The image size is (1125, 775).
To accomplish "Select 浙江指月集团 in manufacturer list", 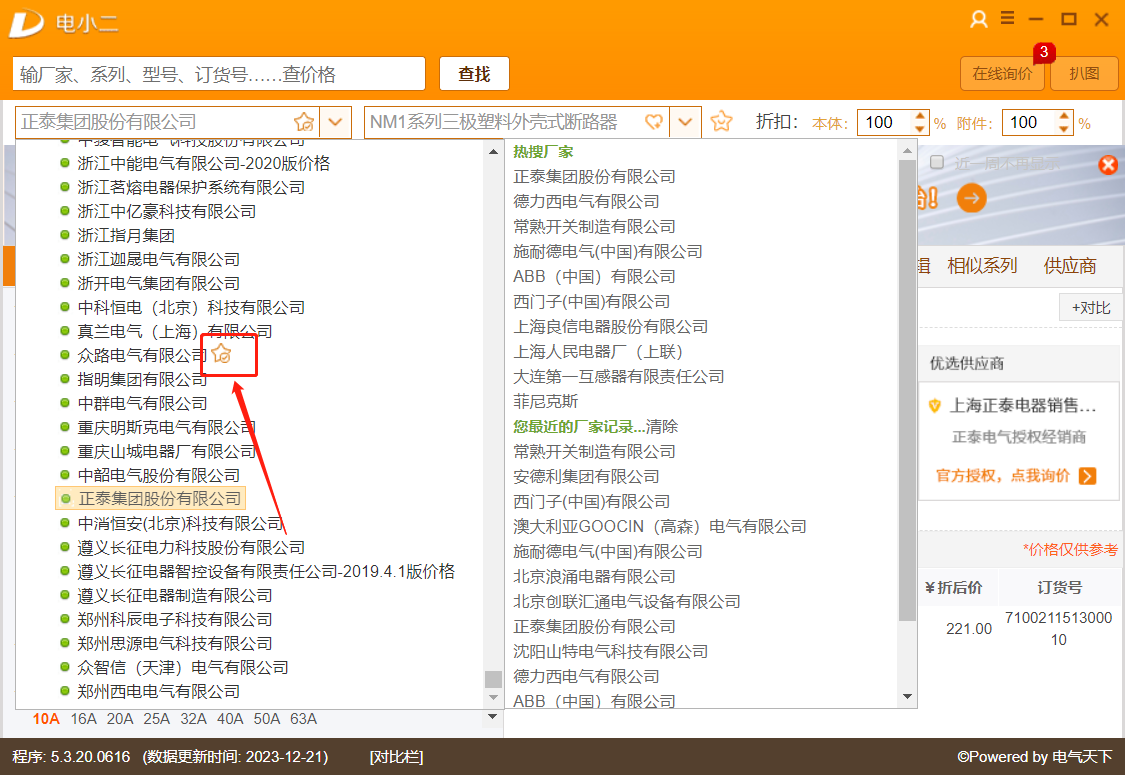I will (126, 235).
